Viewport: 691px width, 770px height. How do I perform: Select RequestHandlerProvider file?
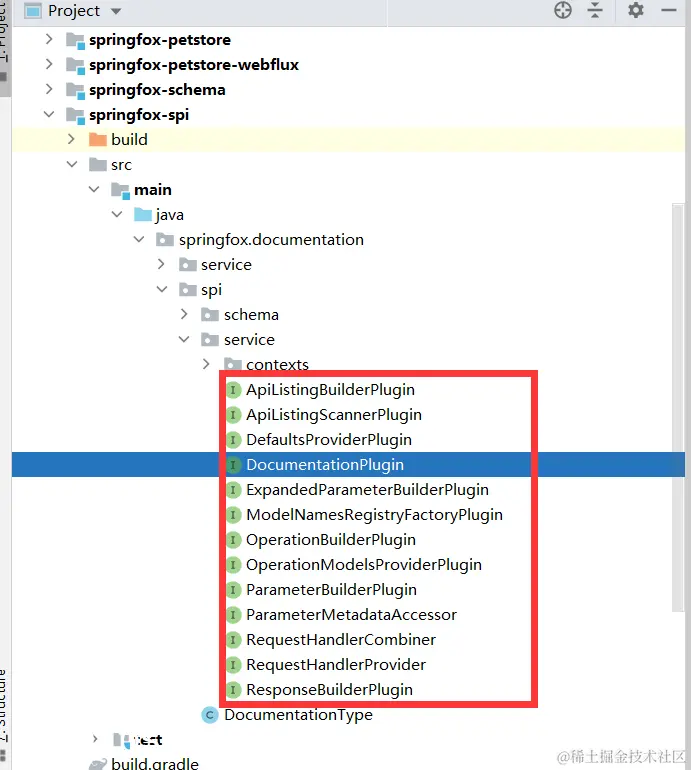(x=336, y=665)
